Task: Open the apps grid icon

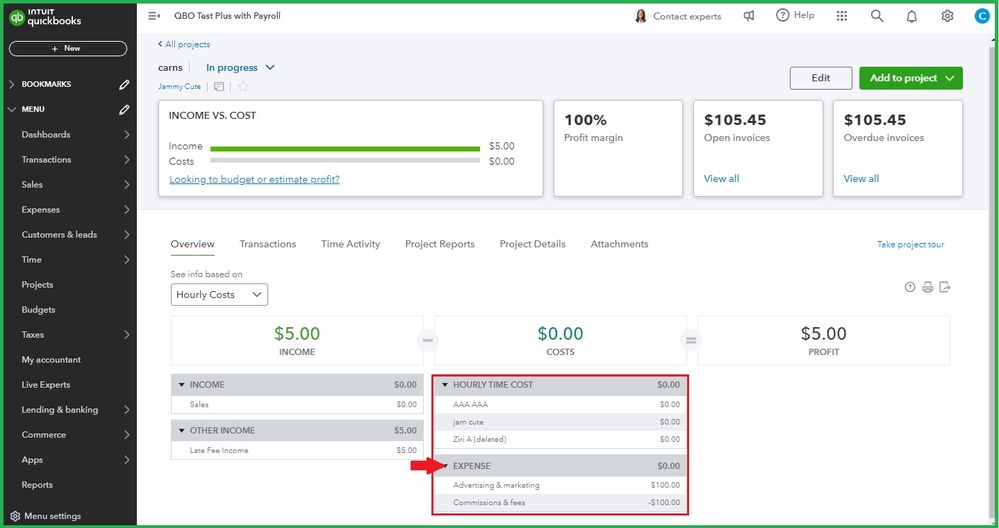Action: click(x=842, y=16)
